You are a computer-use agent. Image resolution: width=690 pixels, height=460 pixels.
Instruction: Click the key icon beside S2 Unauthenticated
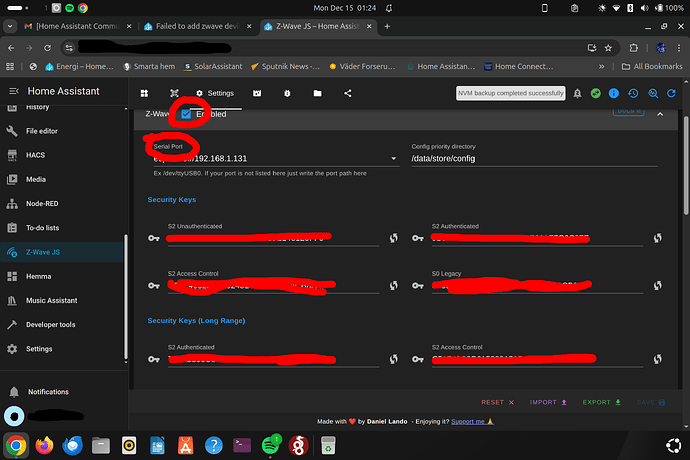[x=154, y=238]
